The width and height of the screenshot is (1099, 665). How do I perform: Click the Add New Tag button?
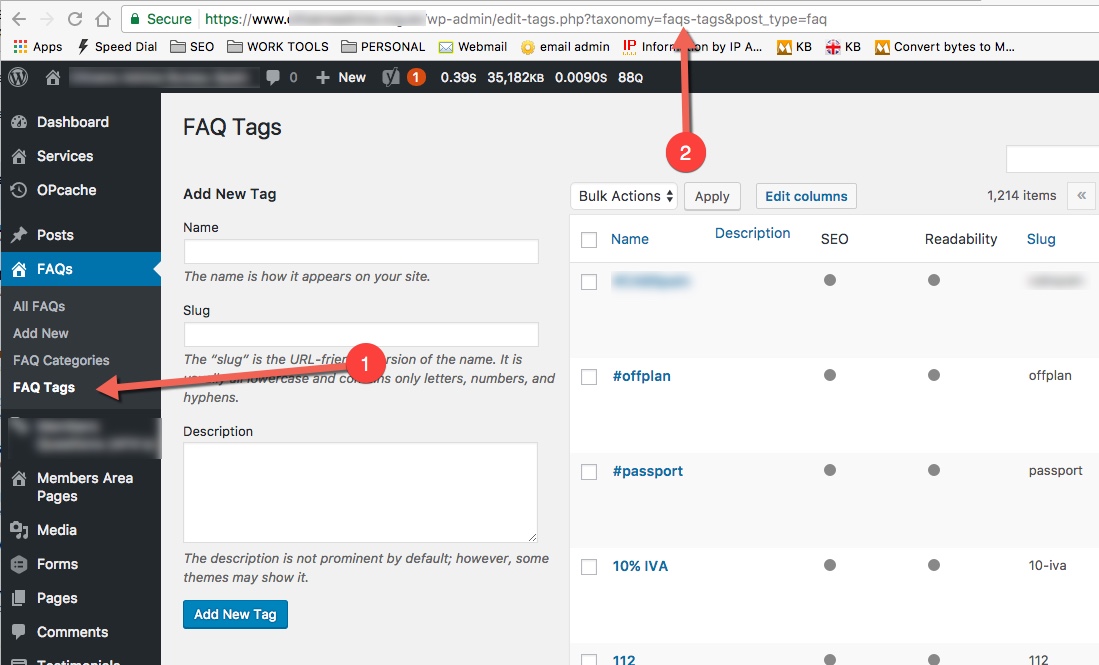pyautogui.click(x=236, y=615)
